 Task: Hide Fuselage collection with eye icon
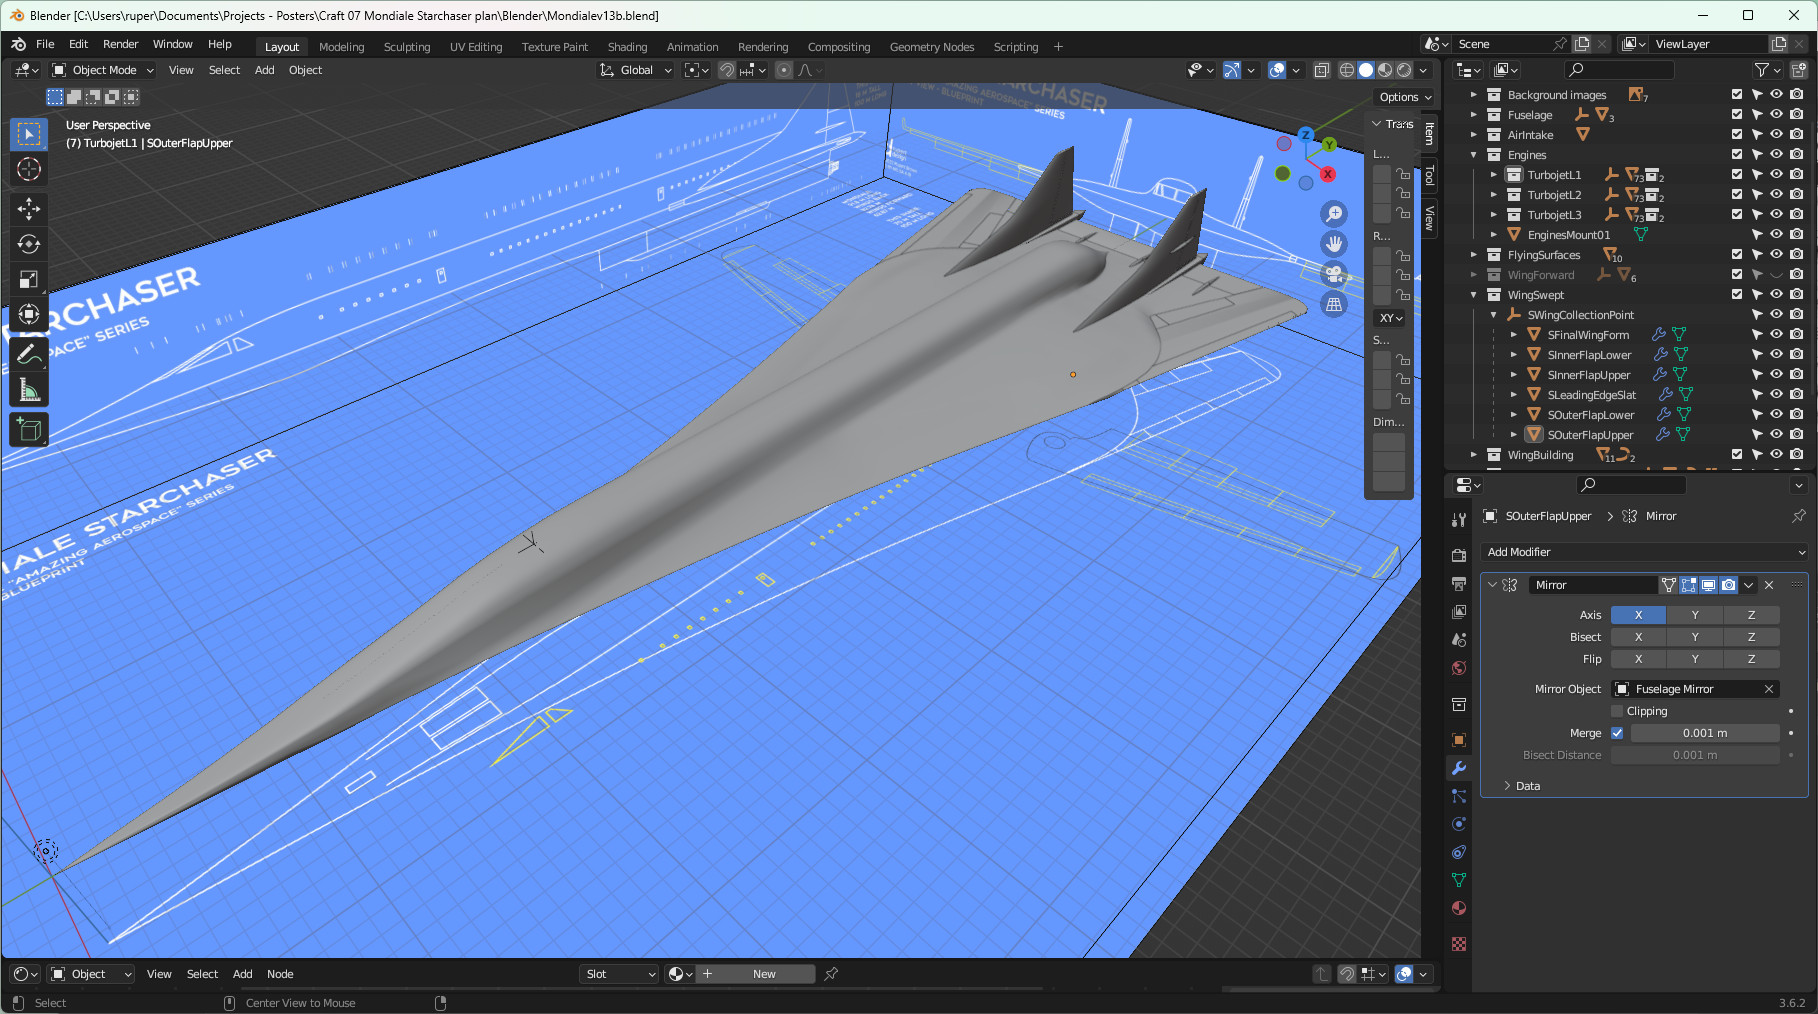click(x=1777, y=114)
